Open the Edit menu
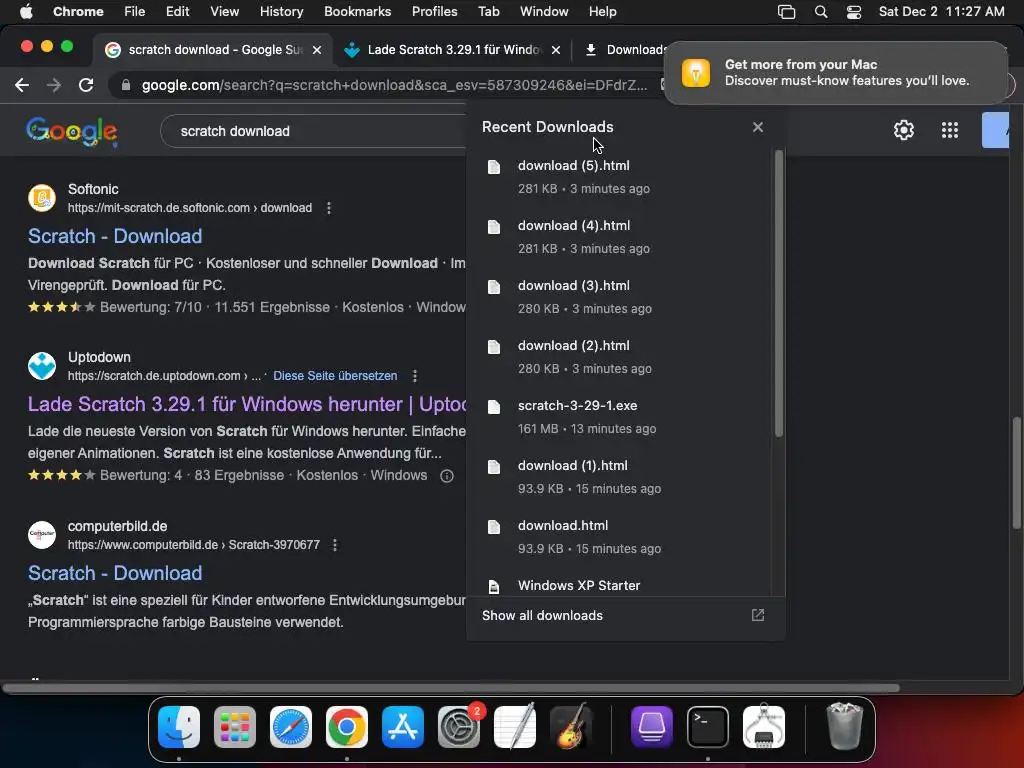Screen dimensions: 1024x768 click(177, 12)
